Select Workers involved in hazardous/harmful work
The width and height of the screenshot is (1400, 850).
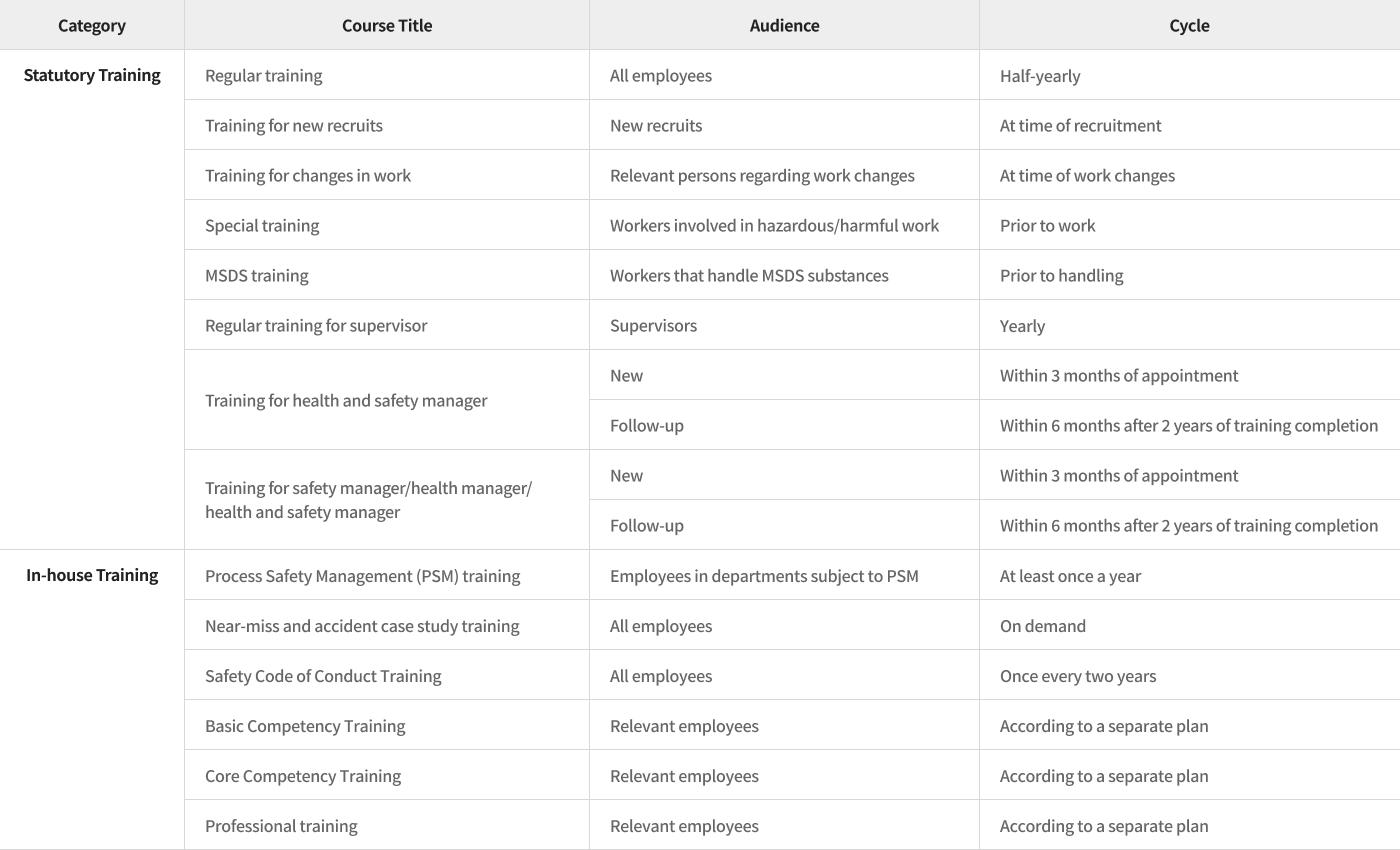(x=774, y=226)
